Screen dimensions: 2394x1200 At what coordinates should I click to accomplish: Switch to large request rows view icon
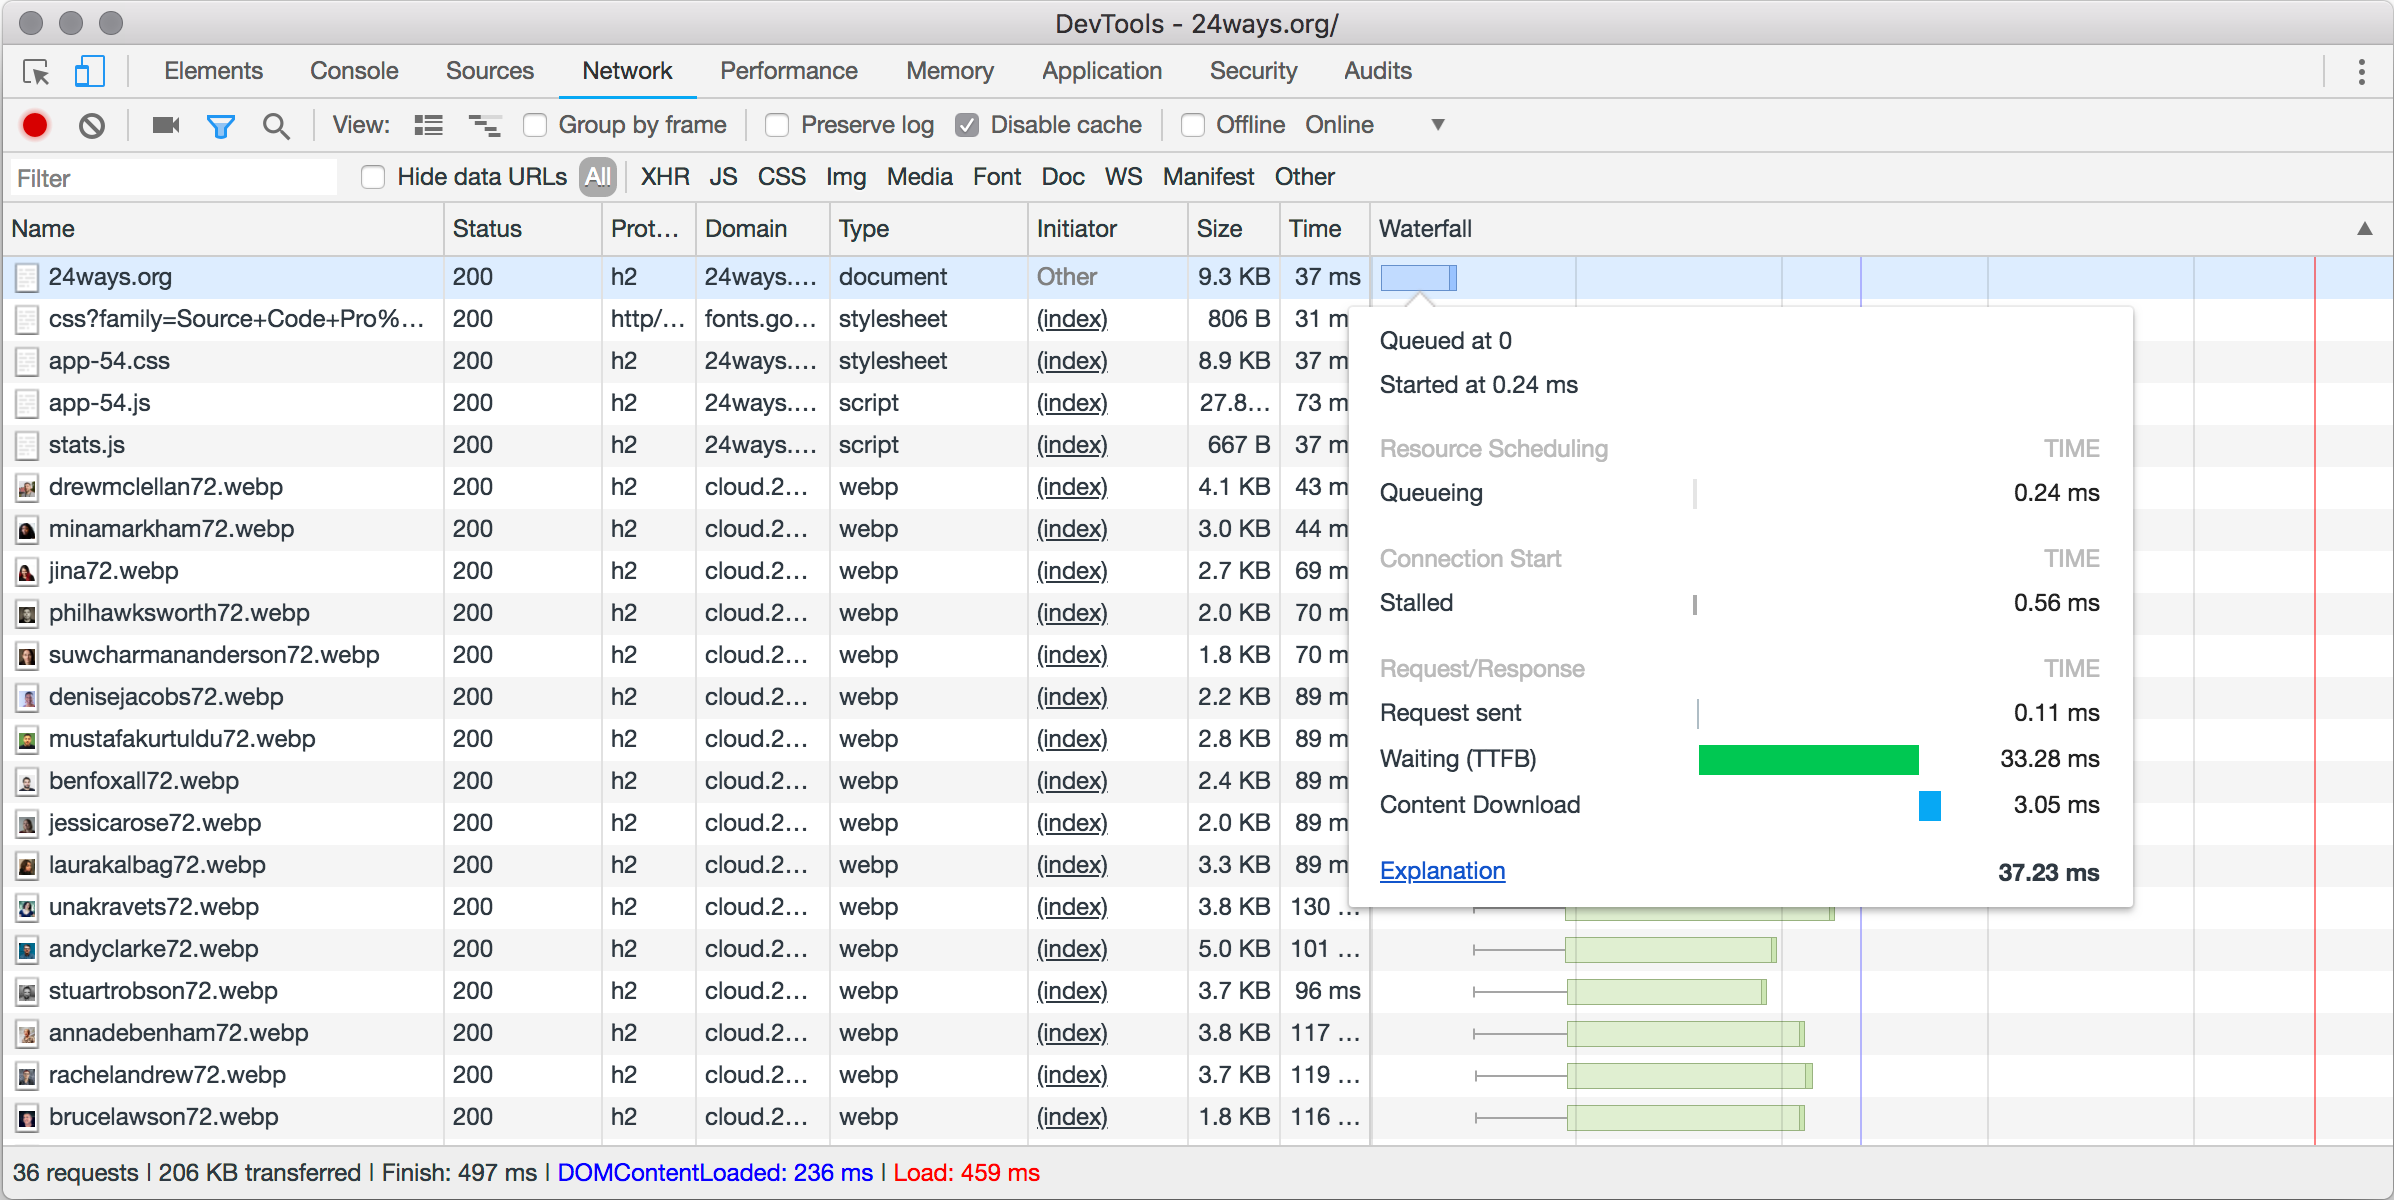coord(429,125)
